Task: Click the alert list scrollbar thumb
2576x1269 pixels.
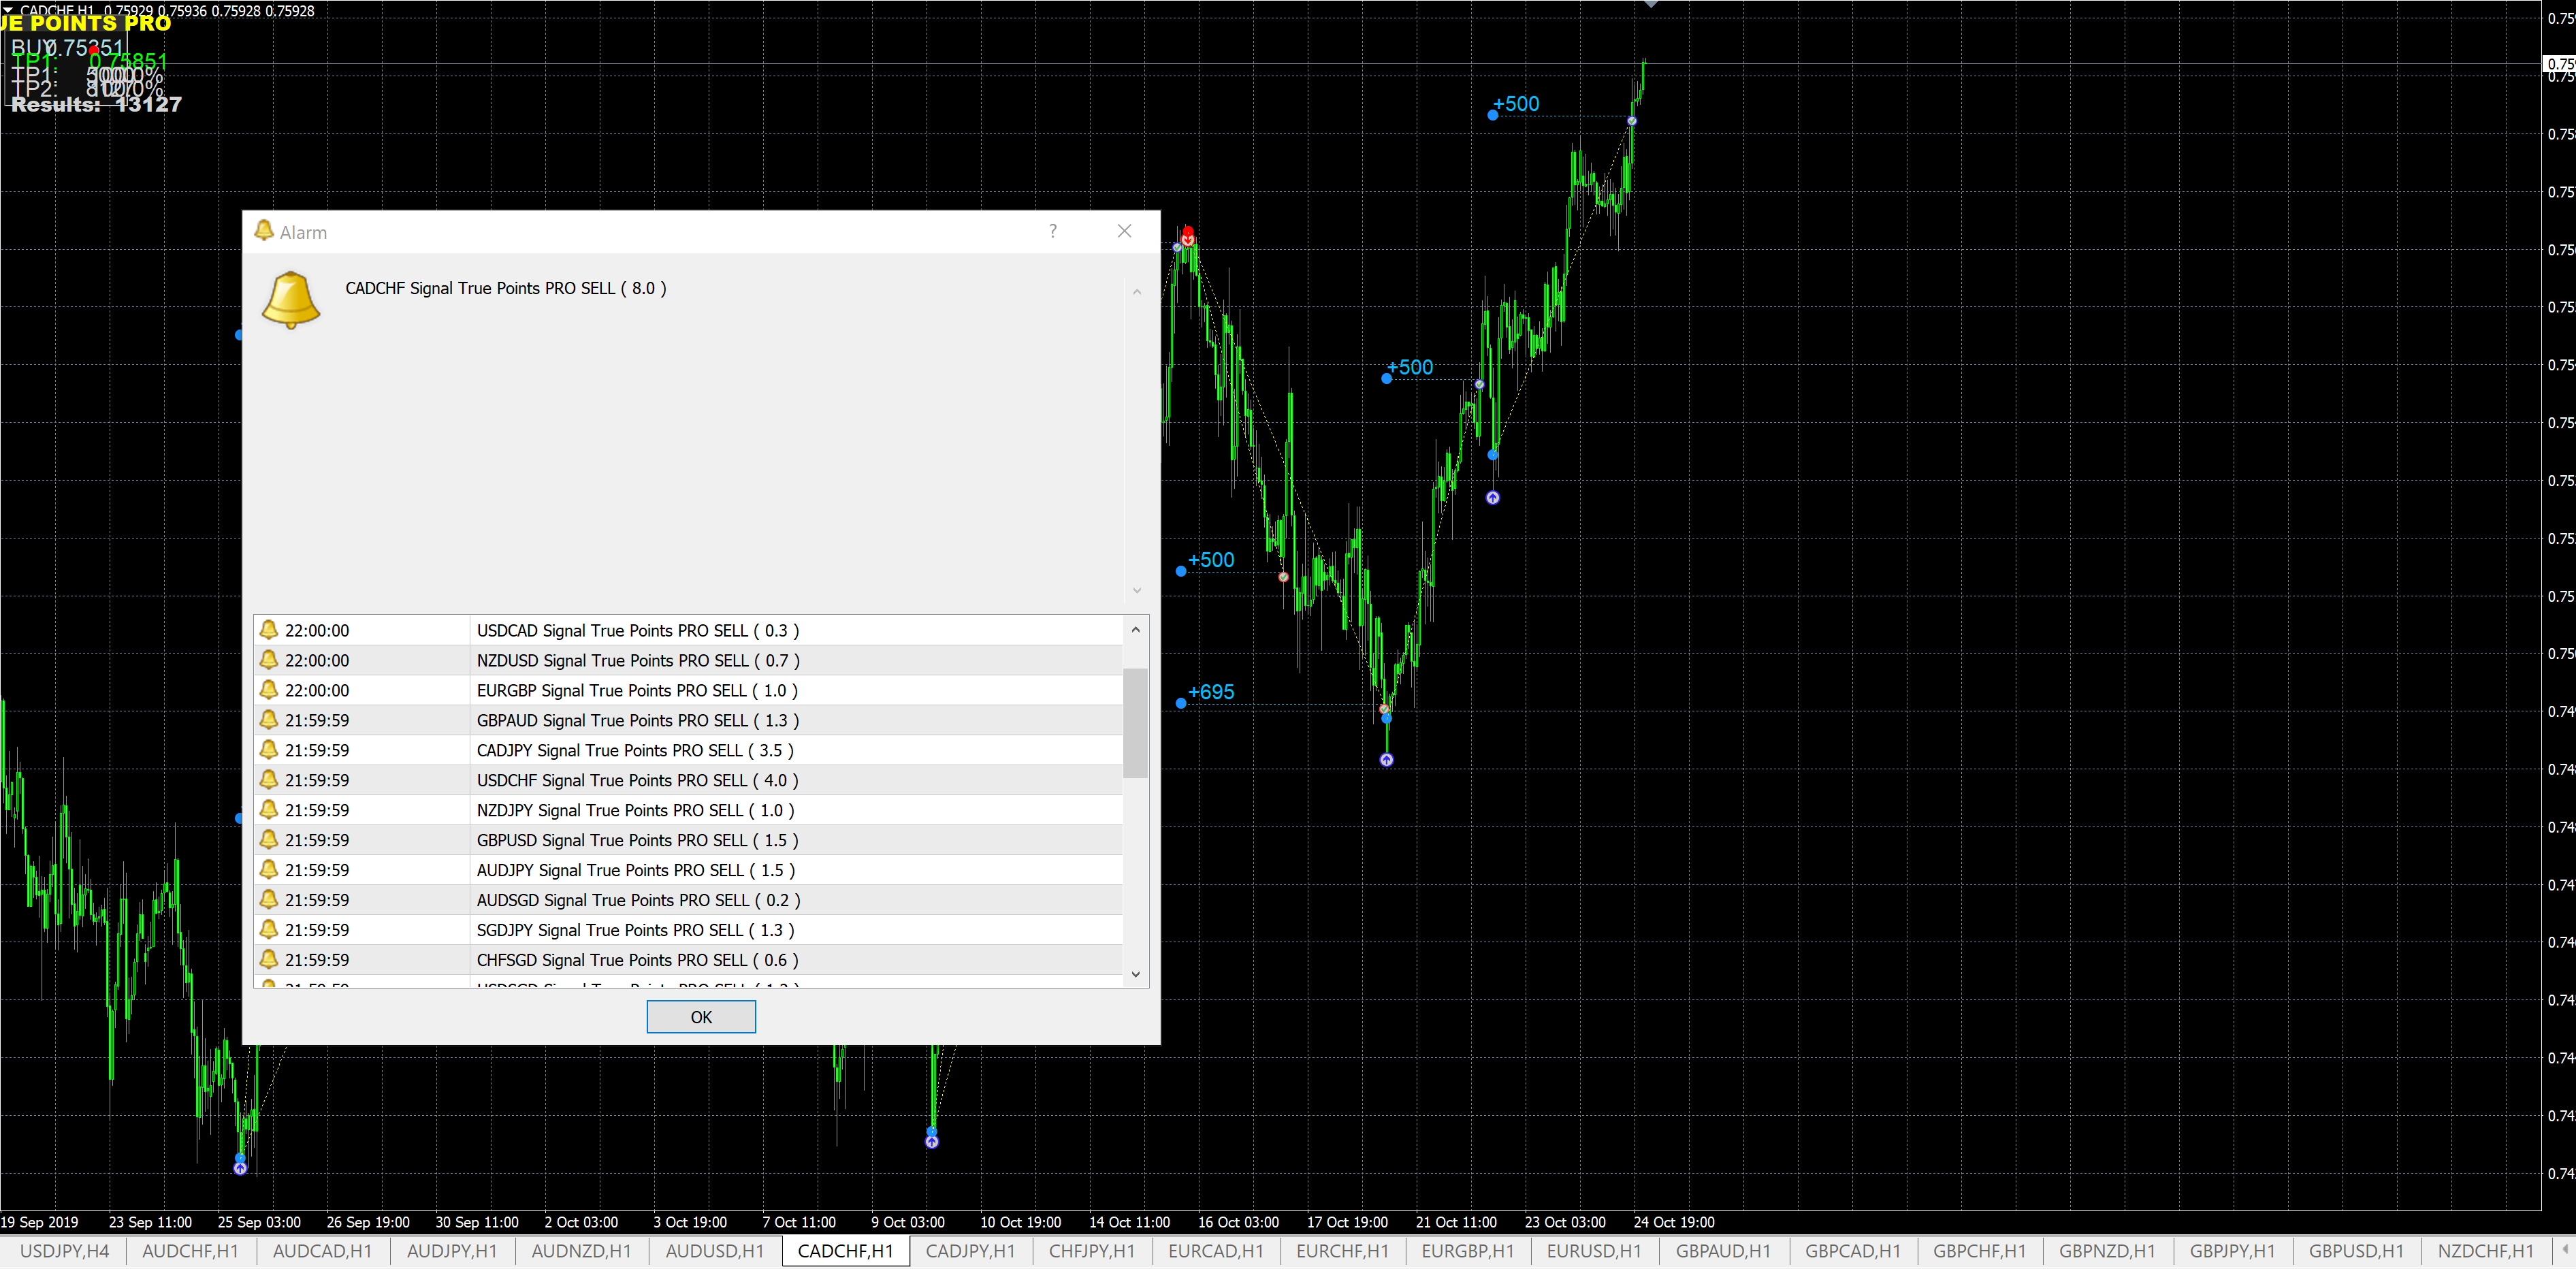Action: click(1135, 722)
